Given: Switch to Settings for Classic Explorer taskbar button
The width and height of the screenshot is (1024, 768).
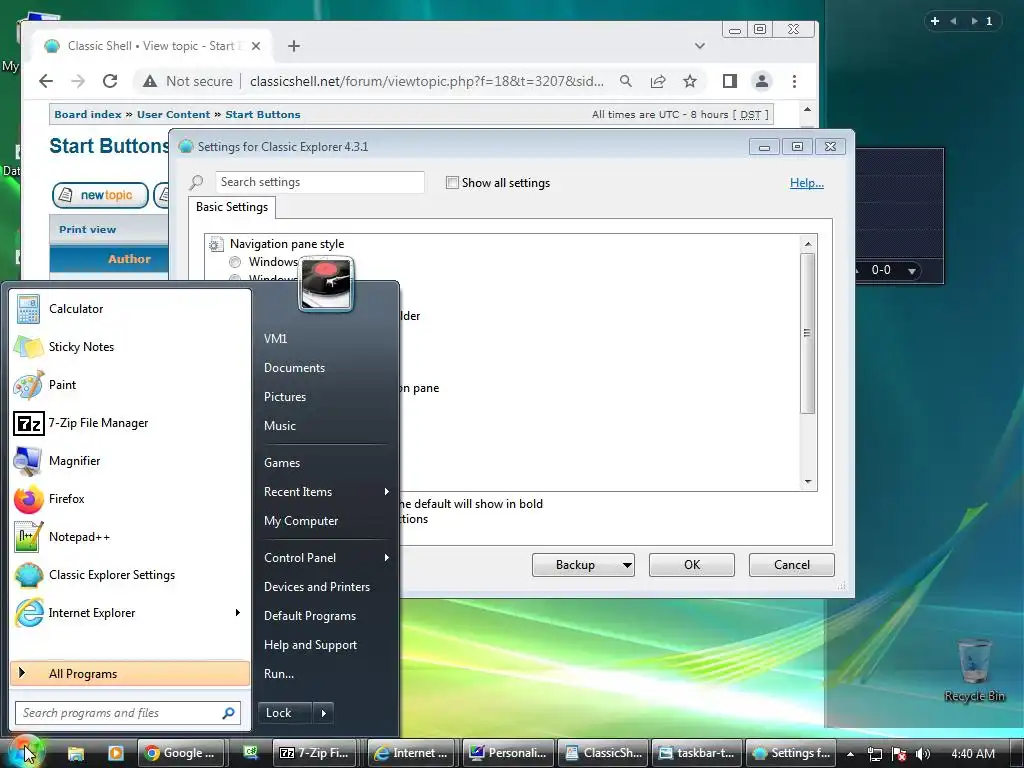Looking at the screenshot, I should tap(792, 753).
